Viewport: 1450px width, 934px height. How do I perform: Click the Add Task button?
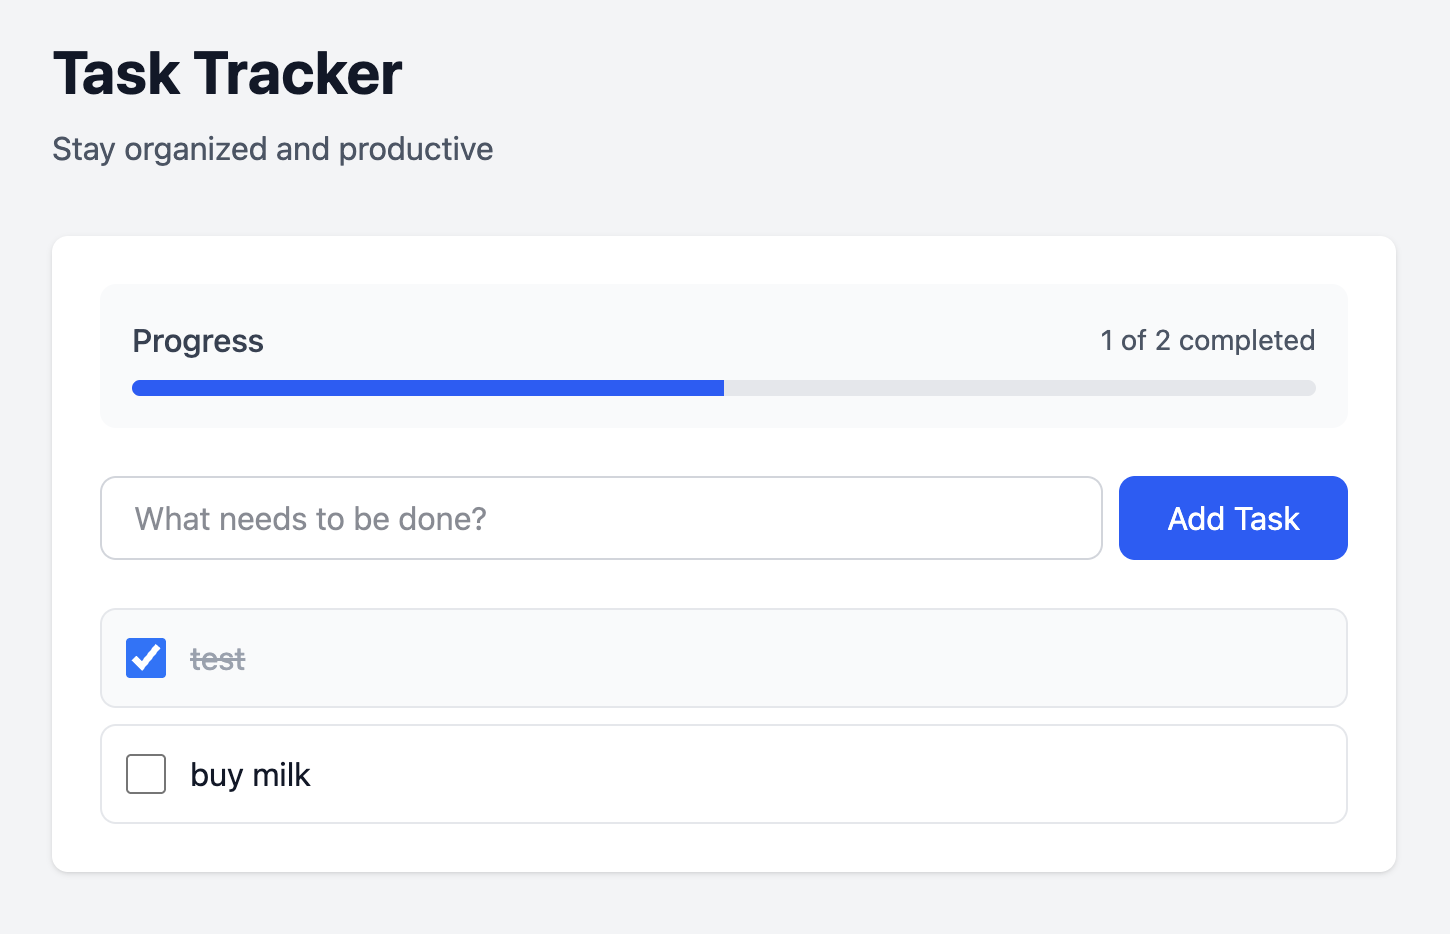(x=1232, y=518)
